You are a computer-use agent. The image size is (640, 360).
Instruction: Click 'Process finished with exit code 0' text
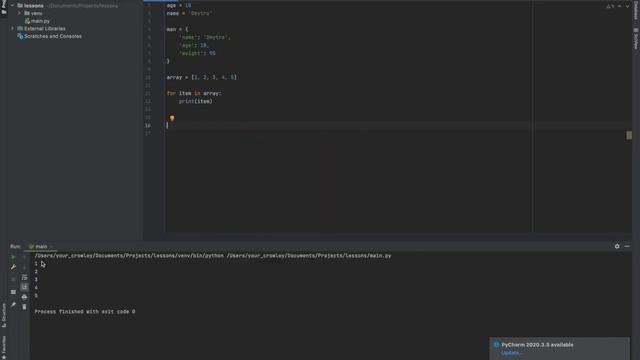(84, 311)
